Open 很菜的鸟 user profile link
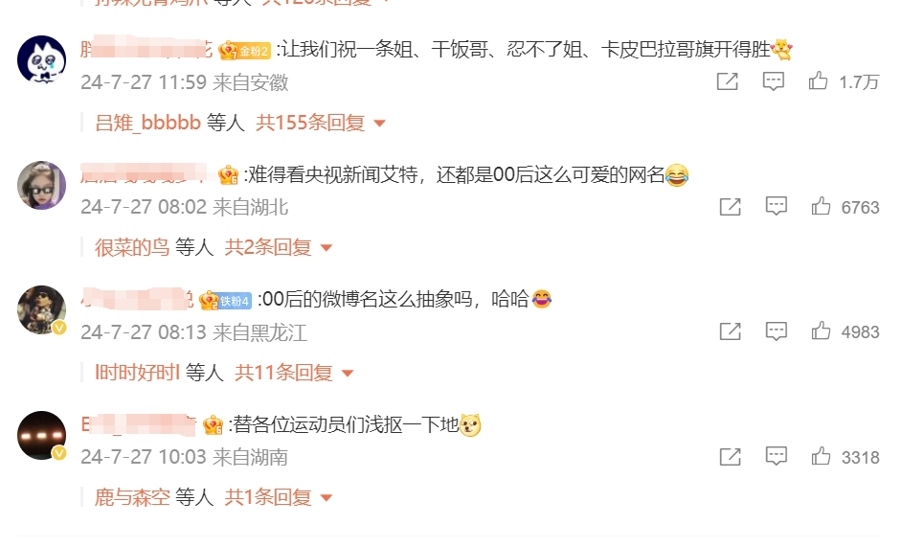This screenshot has width=900, height=547. click(132, 248)
